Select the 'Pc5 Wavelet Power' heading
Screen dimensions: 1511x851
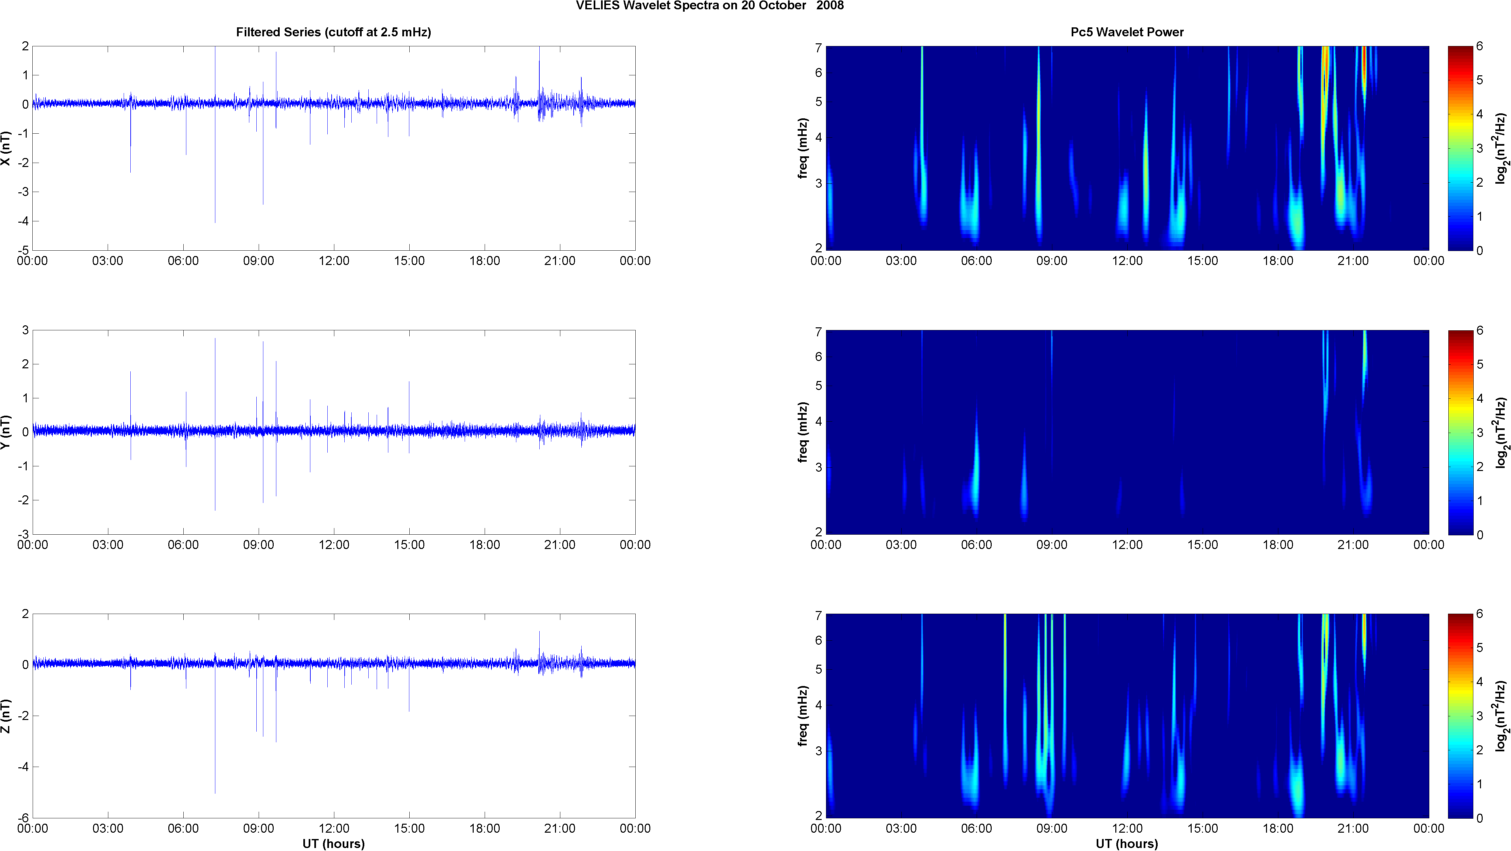tap(1127, 32)
